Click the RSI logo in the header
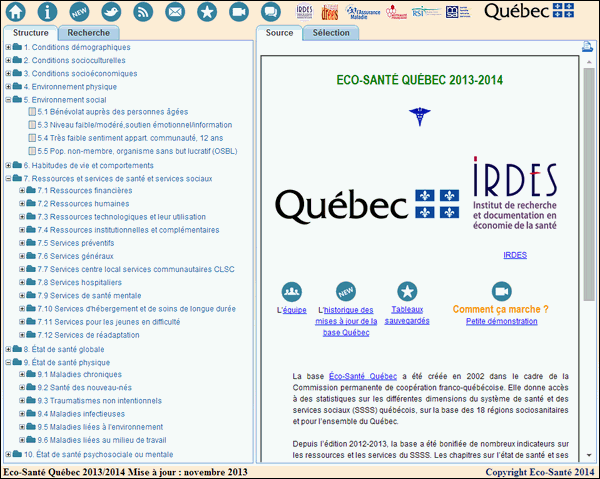600x479 pixels. pyautogui.click(x=427, y=12)
